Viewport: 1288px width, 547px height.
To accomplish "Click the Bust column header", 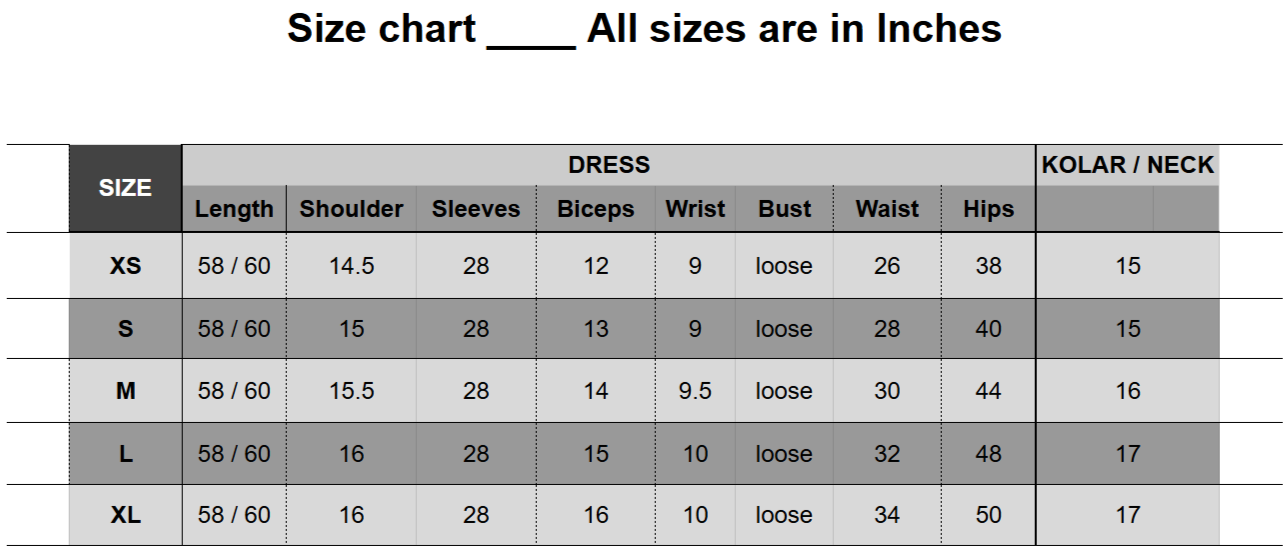I will tap(784, 209).
